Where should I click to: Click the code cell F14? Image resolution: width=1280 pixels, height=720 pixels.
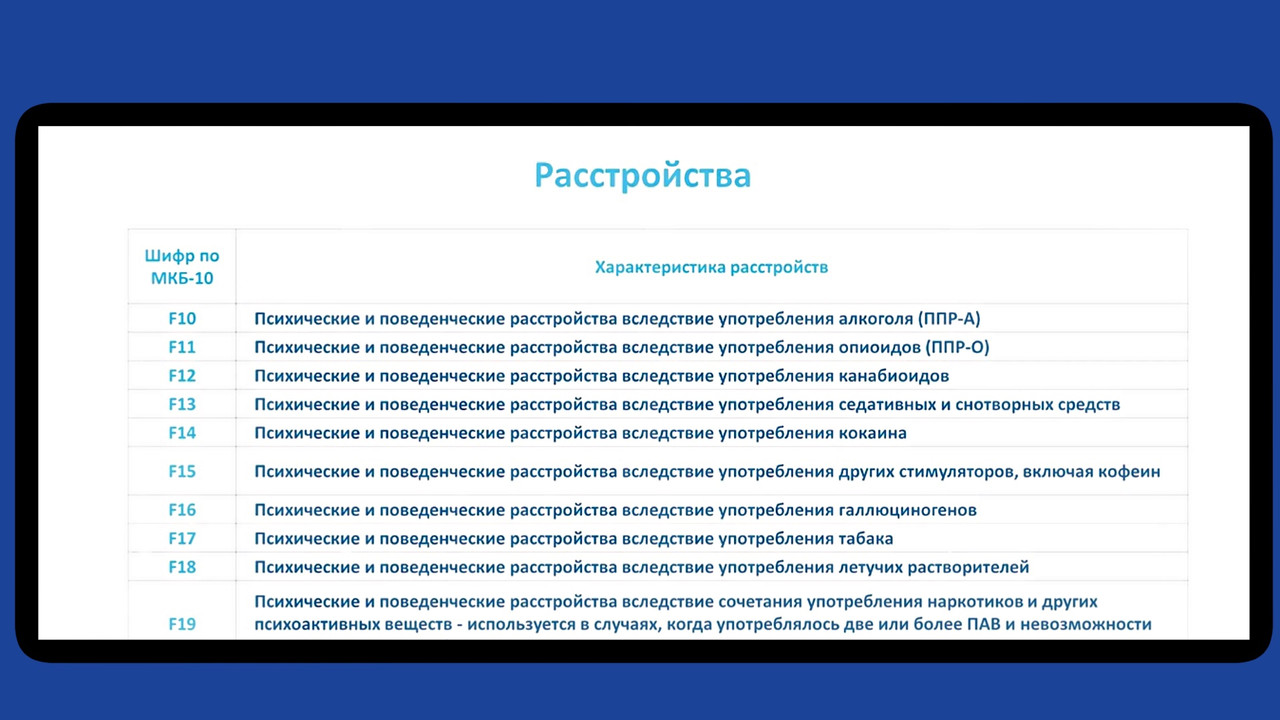(x=182, y=433)
